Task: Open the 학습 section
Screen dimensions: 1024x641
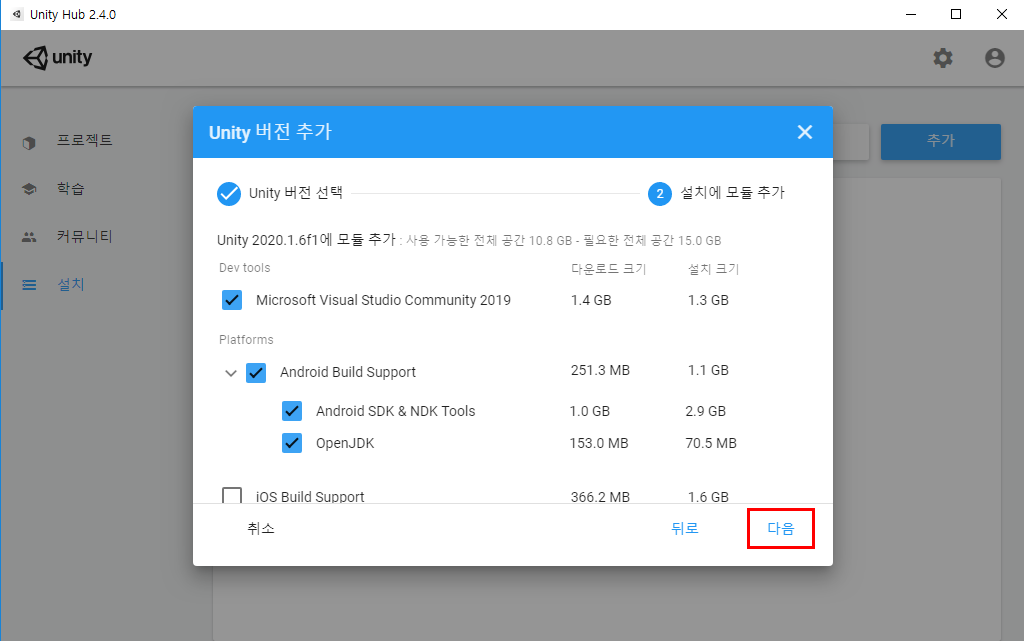Action: pyautogui.click(x=71, y=189)
